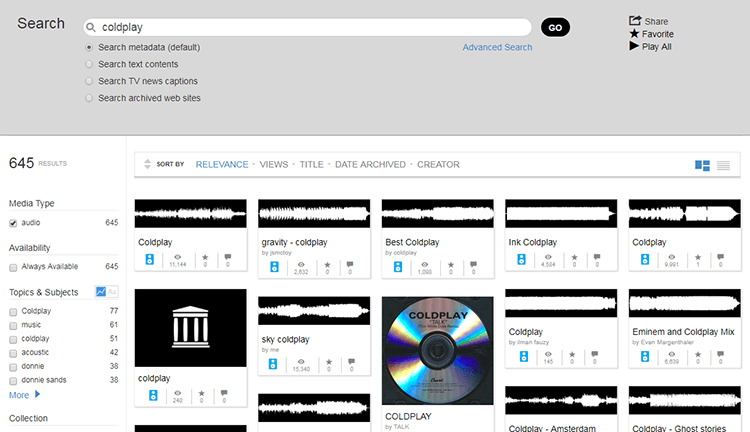The image size is (750, 432).
Task: Click the GO search button
Action: point(555,27)
